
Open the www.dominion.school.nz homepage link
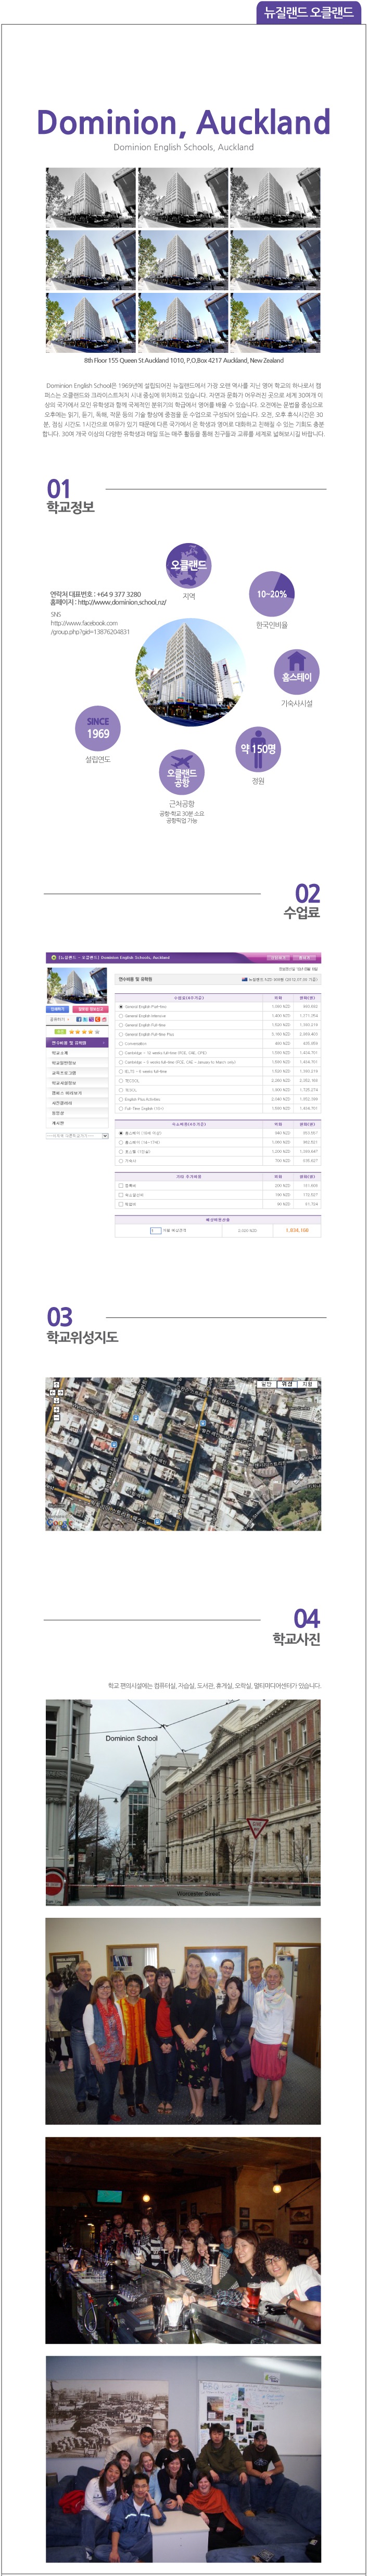[122, 602]
